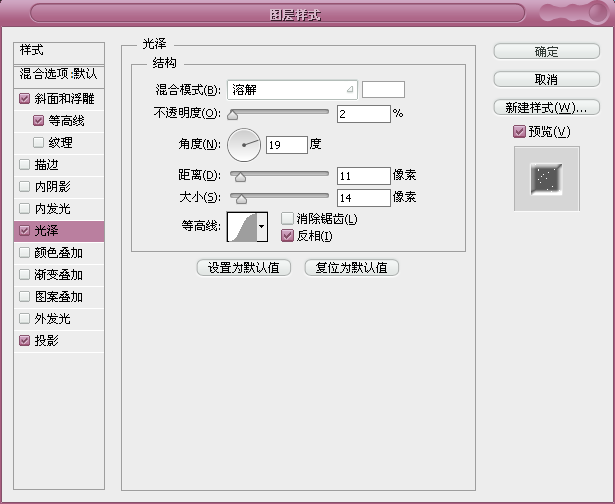Screen dimensions: 615x504
Task: Uncheck the 光泽 checkbox
Action: point(24,230)
